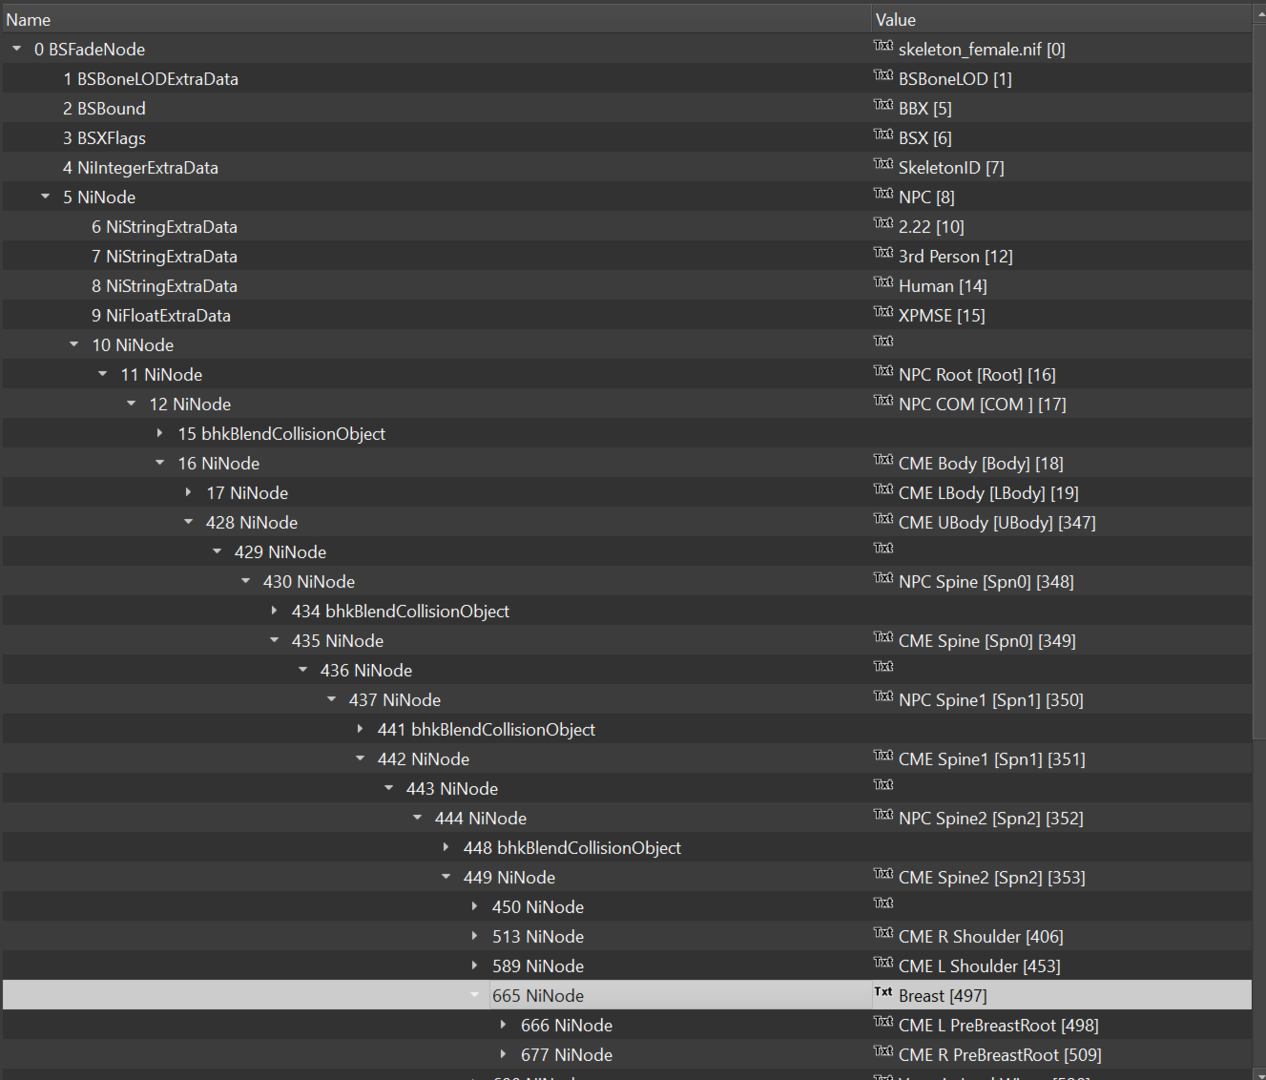Screen dimensions: 1266x1080
Task: Collapse the 5 NiNode branch
Action: (45, 197)
